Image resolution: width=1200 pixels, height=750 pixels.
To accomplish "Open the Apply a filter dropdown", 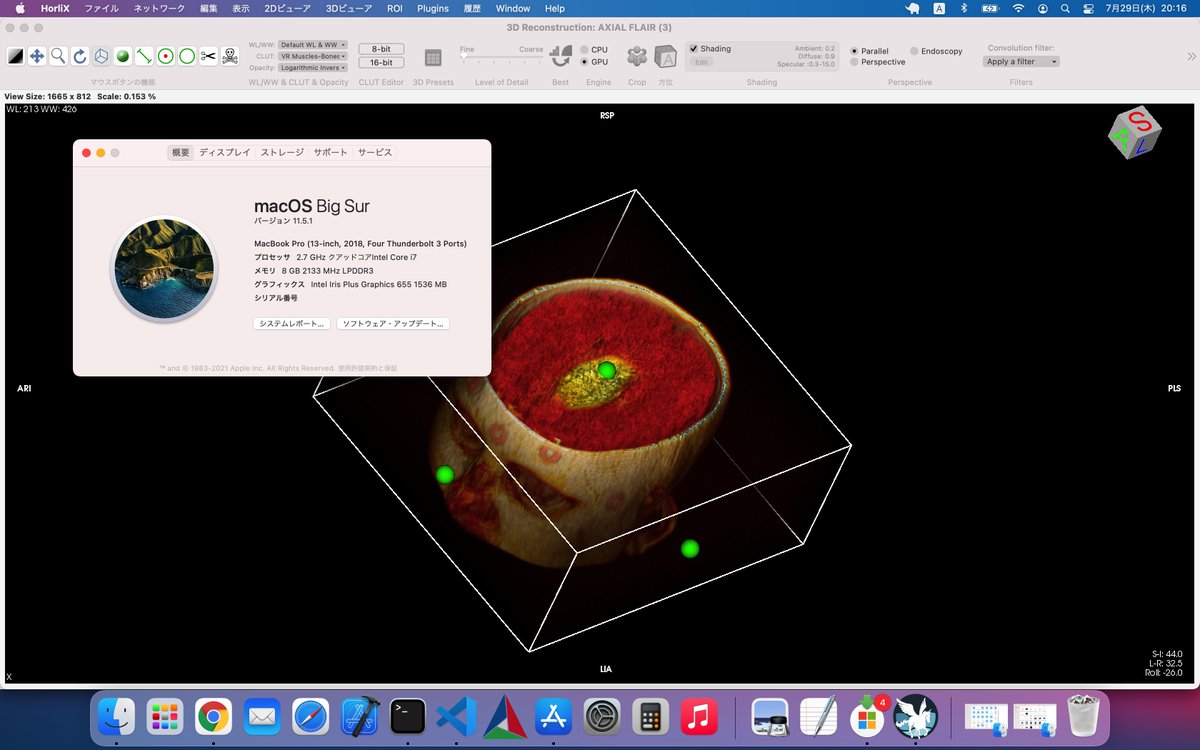I will click(1021, 62).
